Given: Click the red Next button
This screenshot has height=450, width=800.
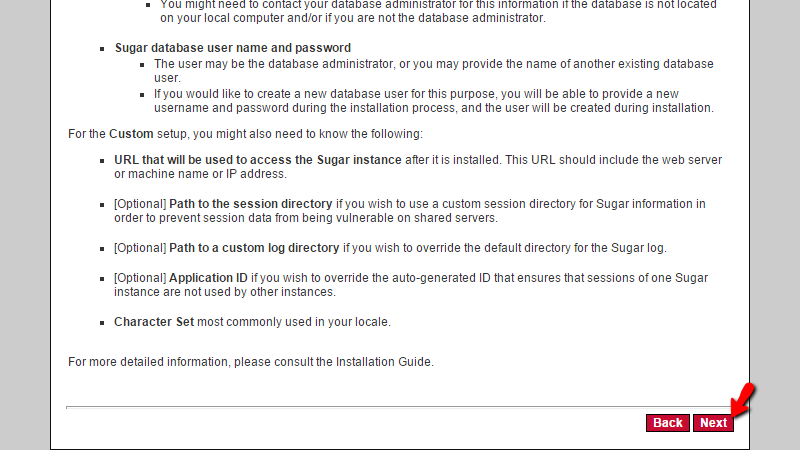Looking at the screenshot, I should coord(713,422).
